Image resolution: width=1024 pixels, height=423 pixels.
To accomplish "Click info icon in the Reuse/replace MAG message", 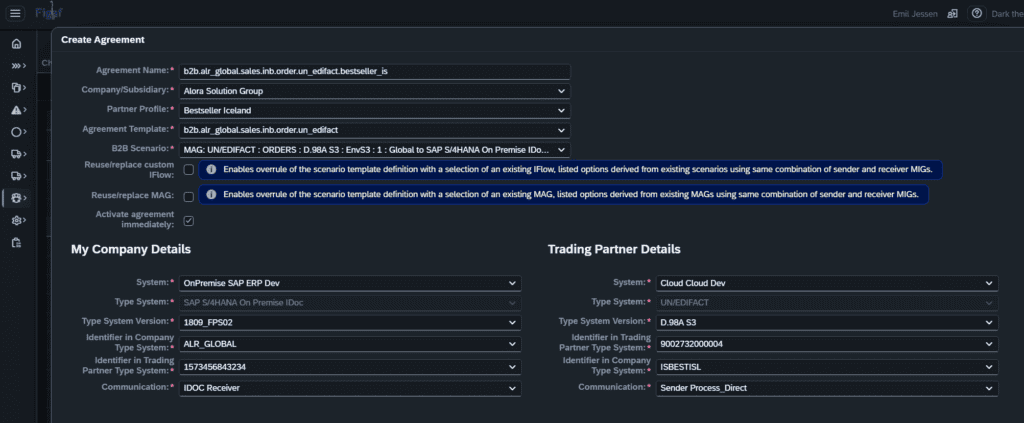I will click(212, 195).
